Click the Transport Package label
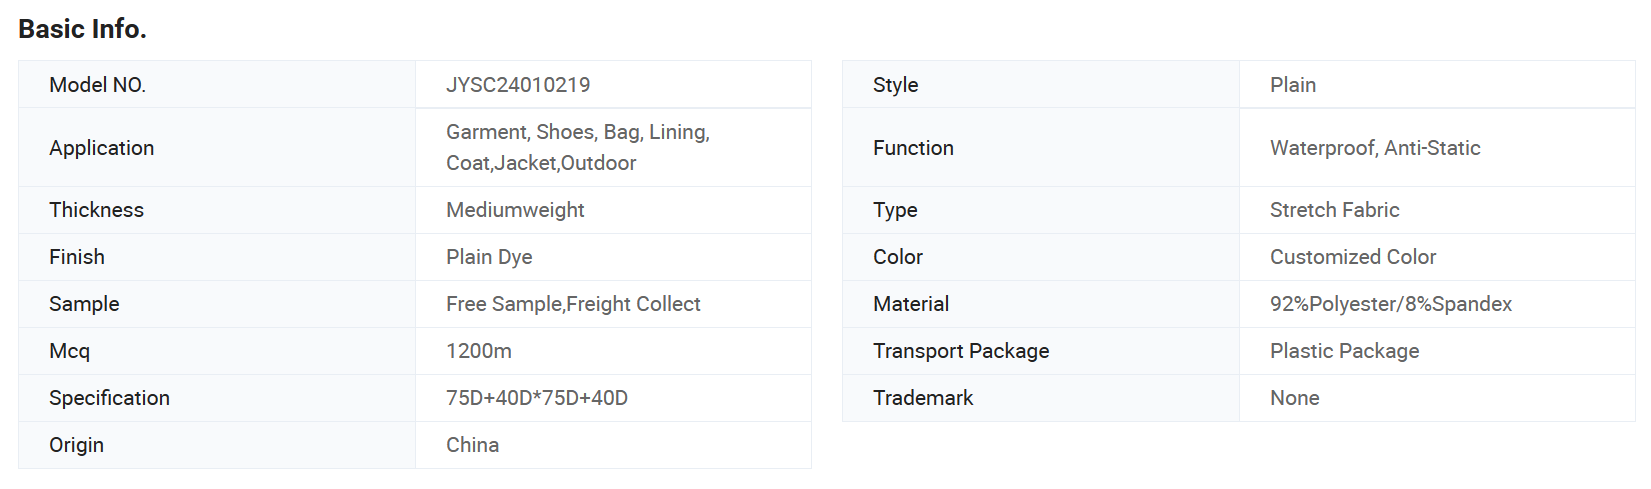The width and height of the screenshot is (1651, 489). (x=961, y=351)
